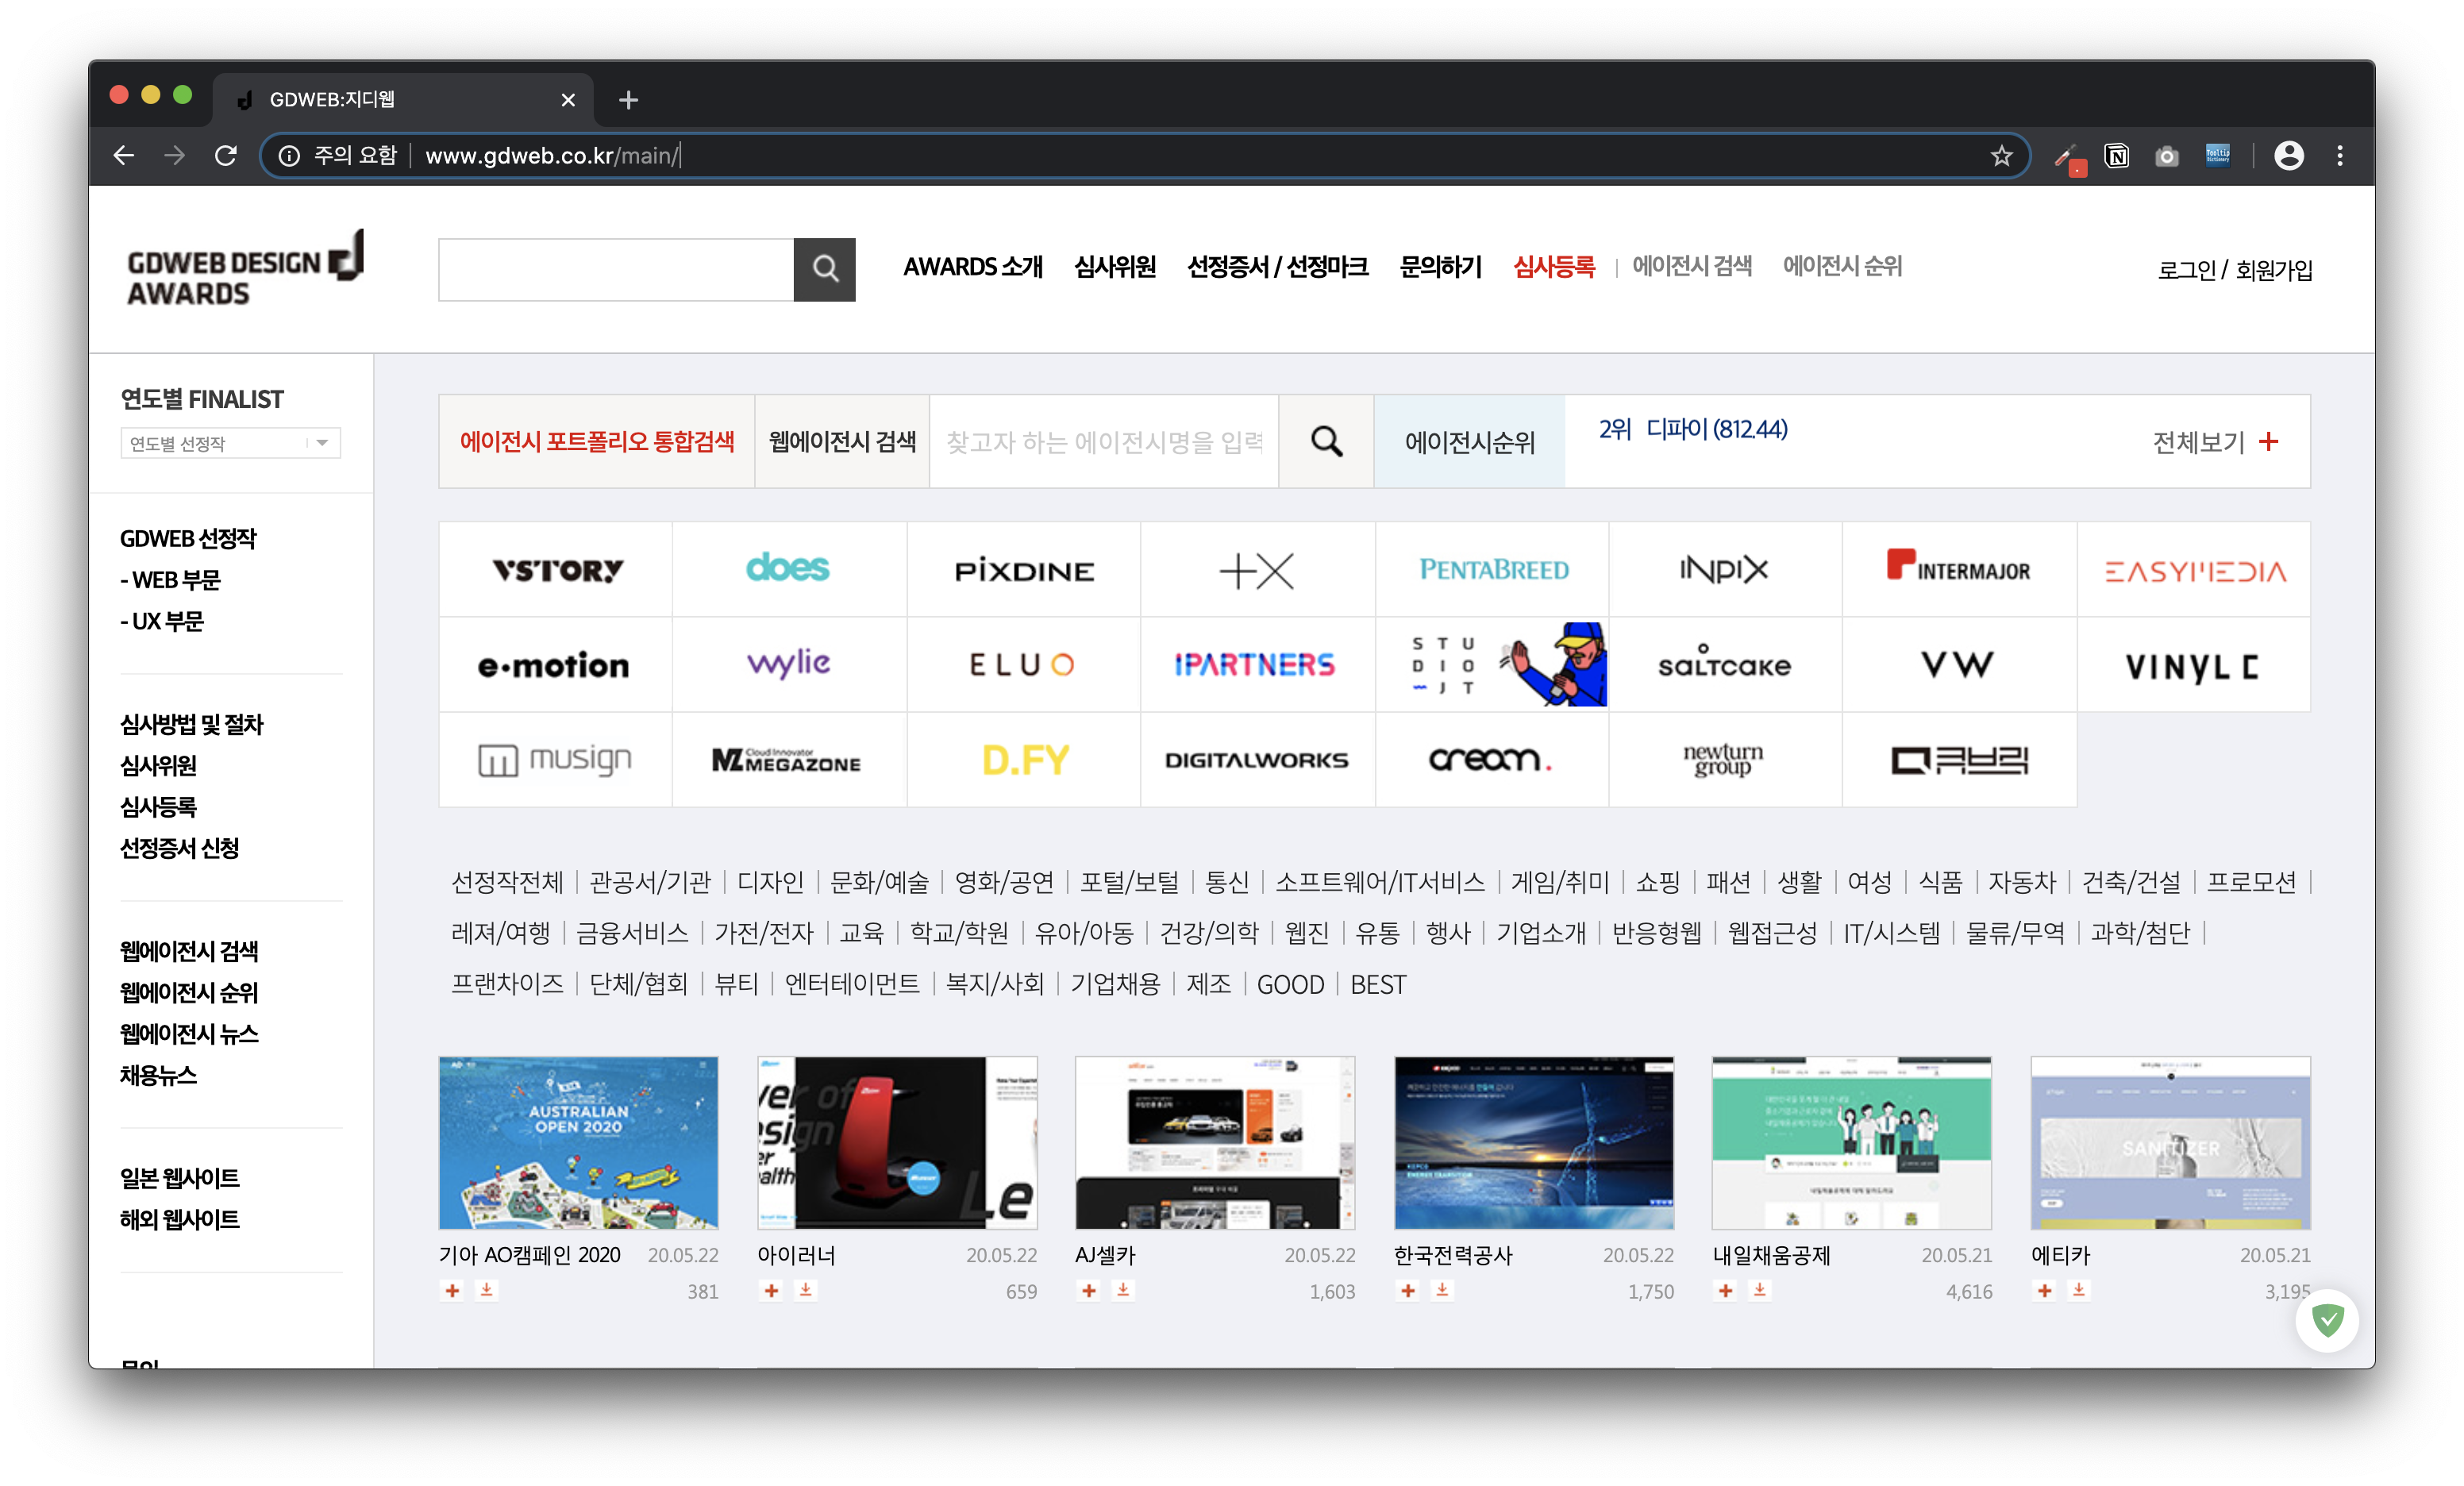The width and height of the screenshot is (2464, 1486).
Task: Click the GDWEB Design Awards logo
Action: click(245, 268)
